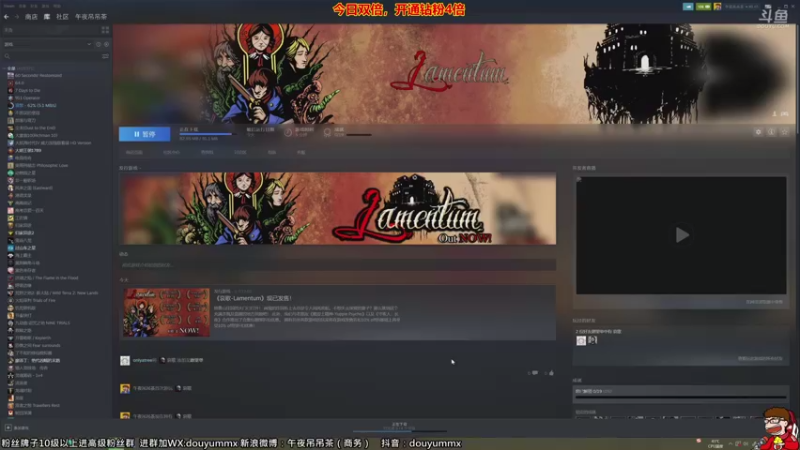Go forward with the Steam forward arrow

(x=16, y=17)
